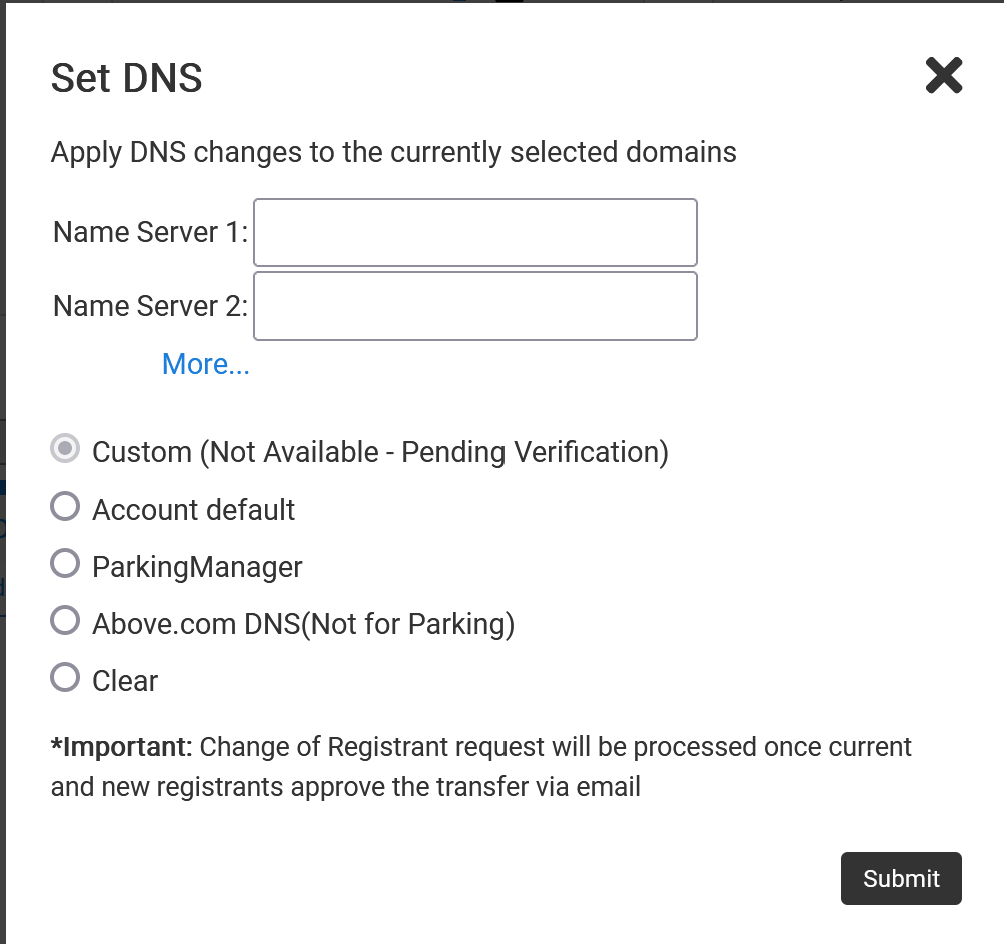Click the "Name Server 1:" label
1004x944 pixels.
[150, 232]
